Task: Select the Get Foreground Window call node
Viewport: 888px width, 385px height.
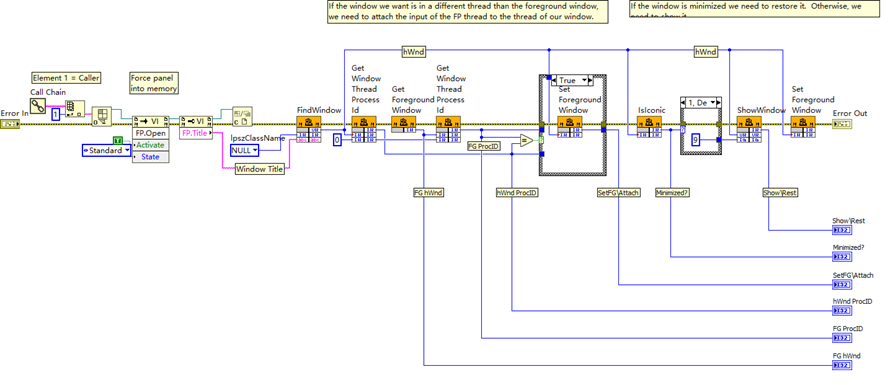Action: click(x=404, y=125)
